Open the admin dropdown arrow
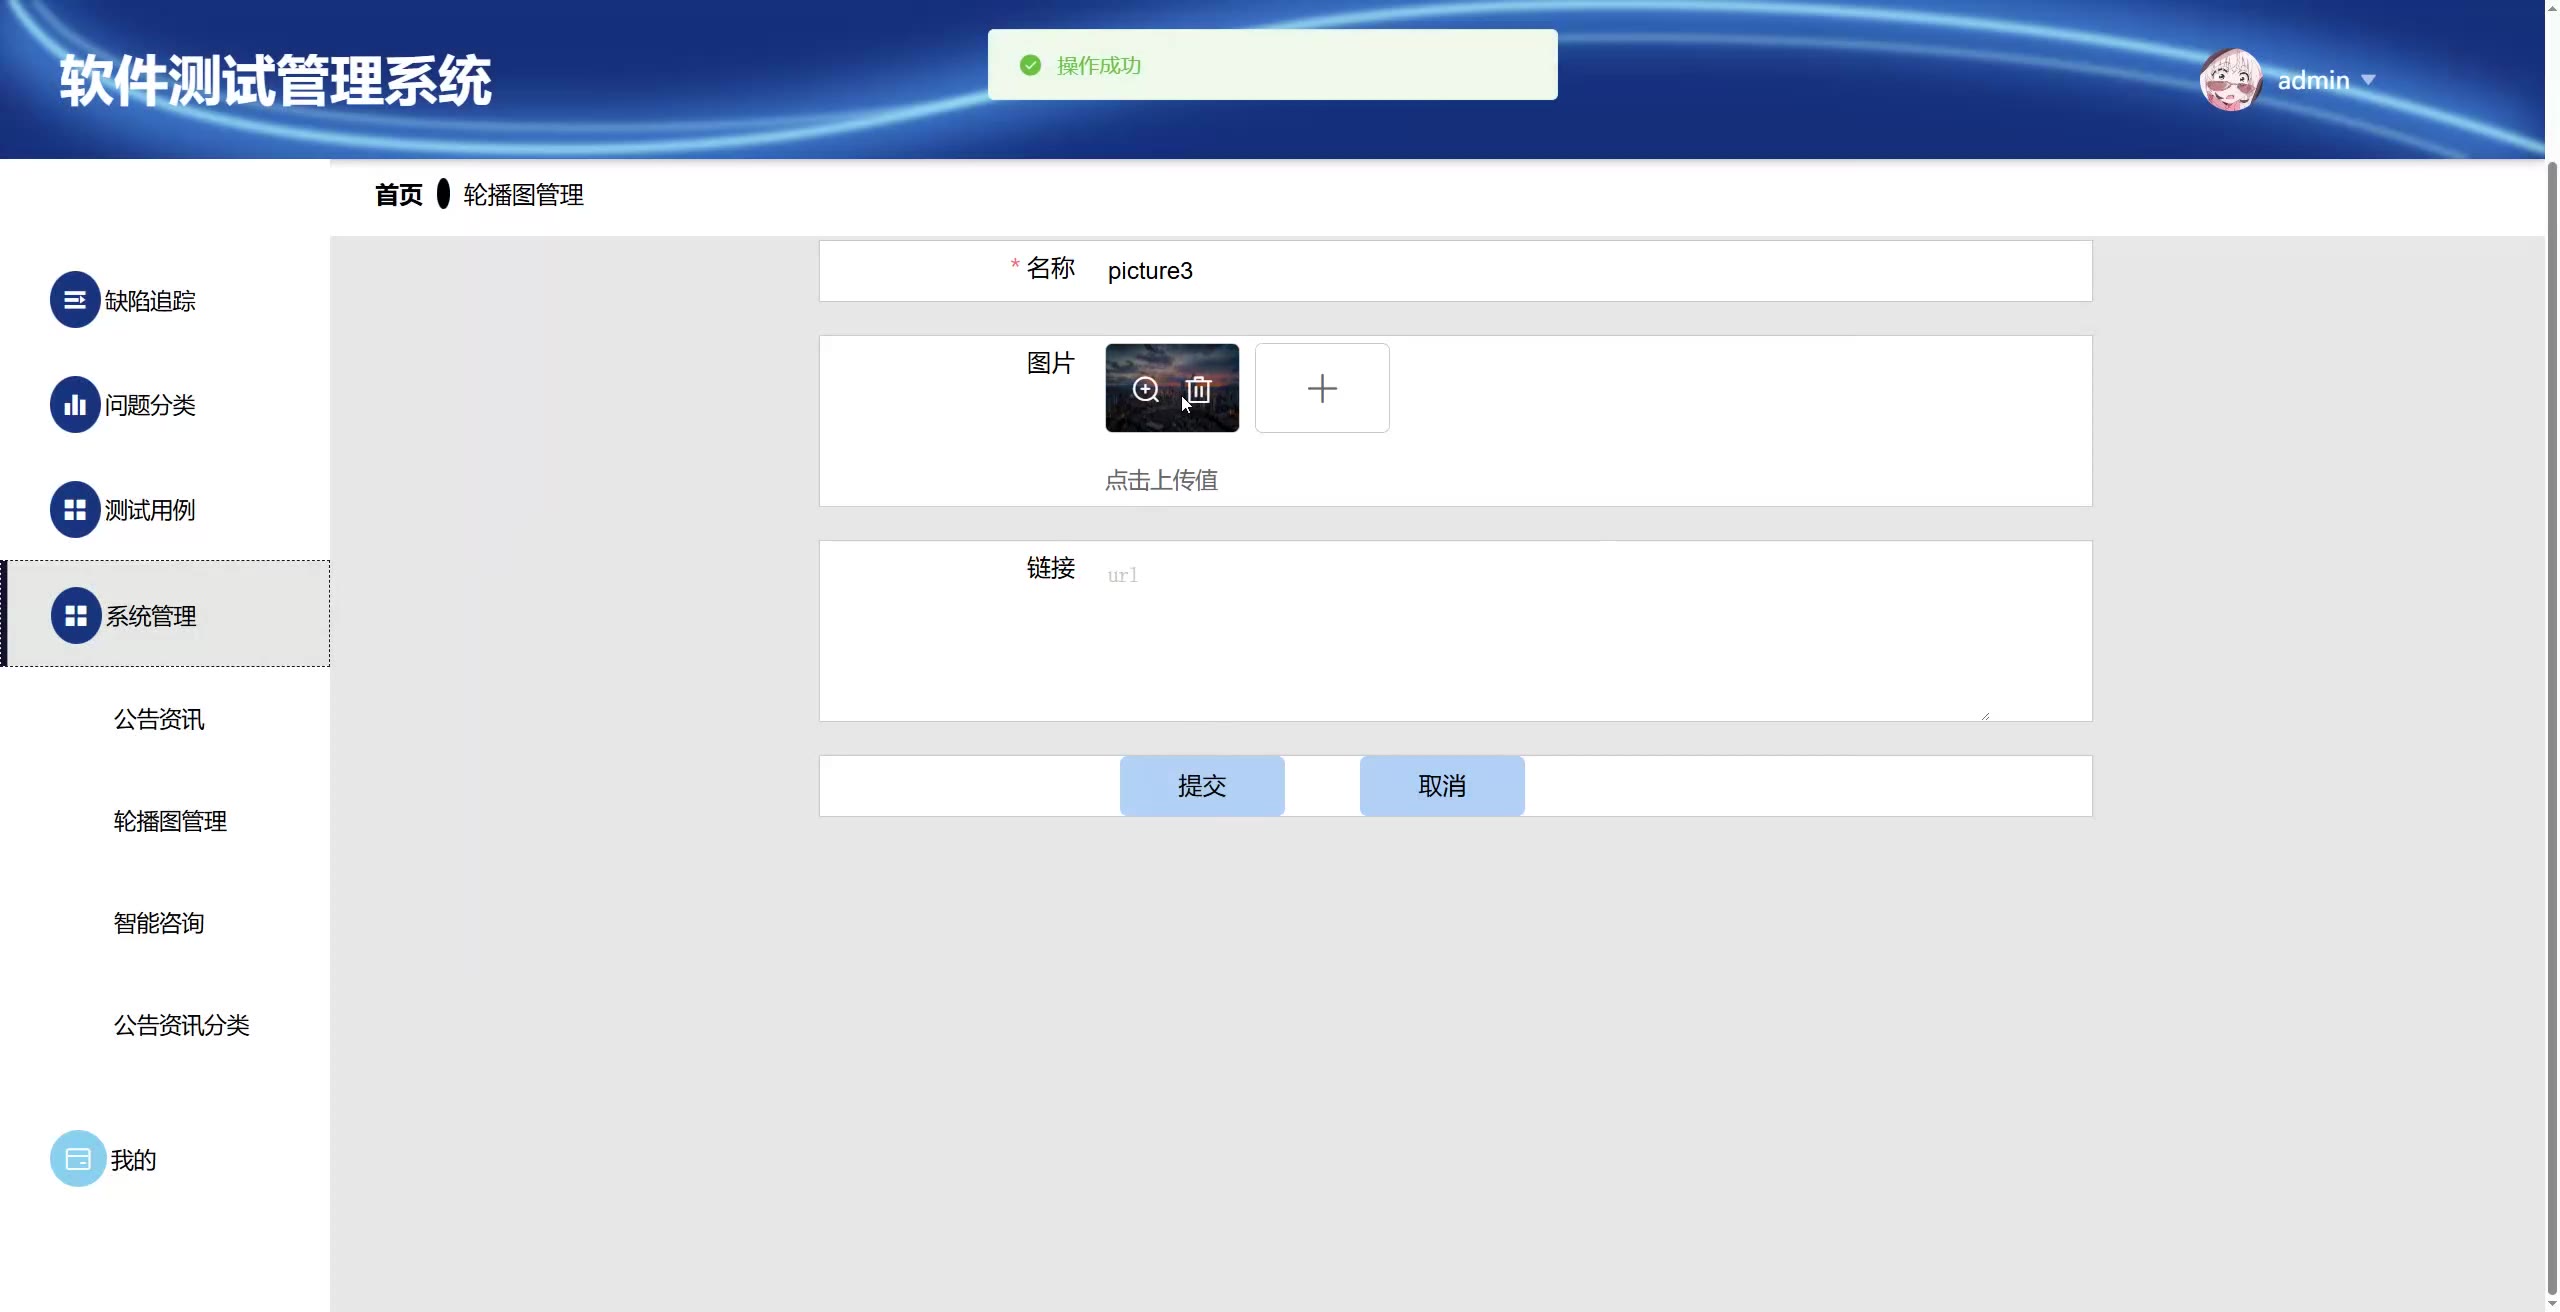Screen dimensions: 2560x1312 point(2368,80)
